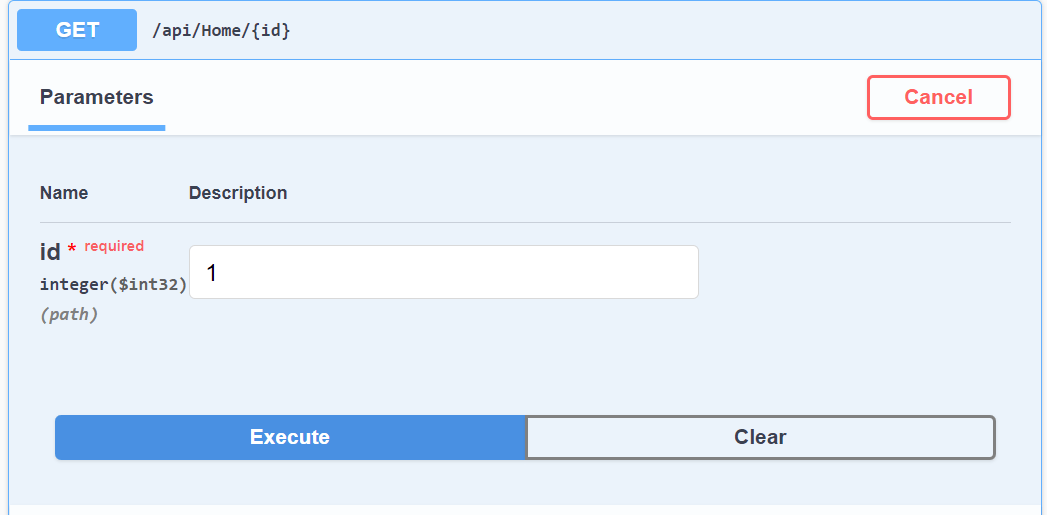Click the divider line below column headers
This screenshot has width=1047, height=515.
click(x=525, y=222)
